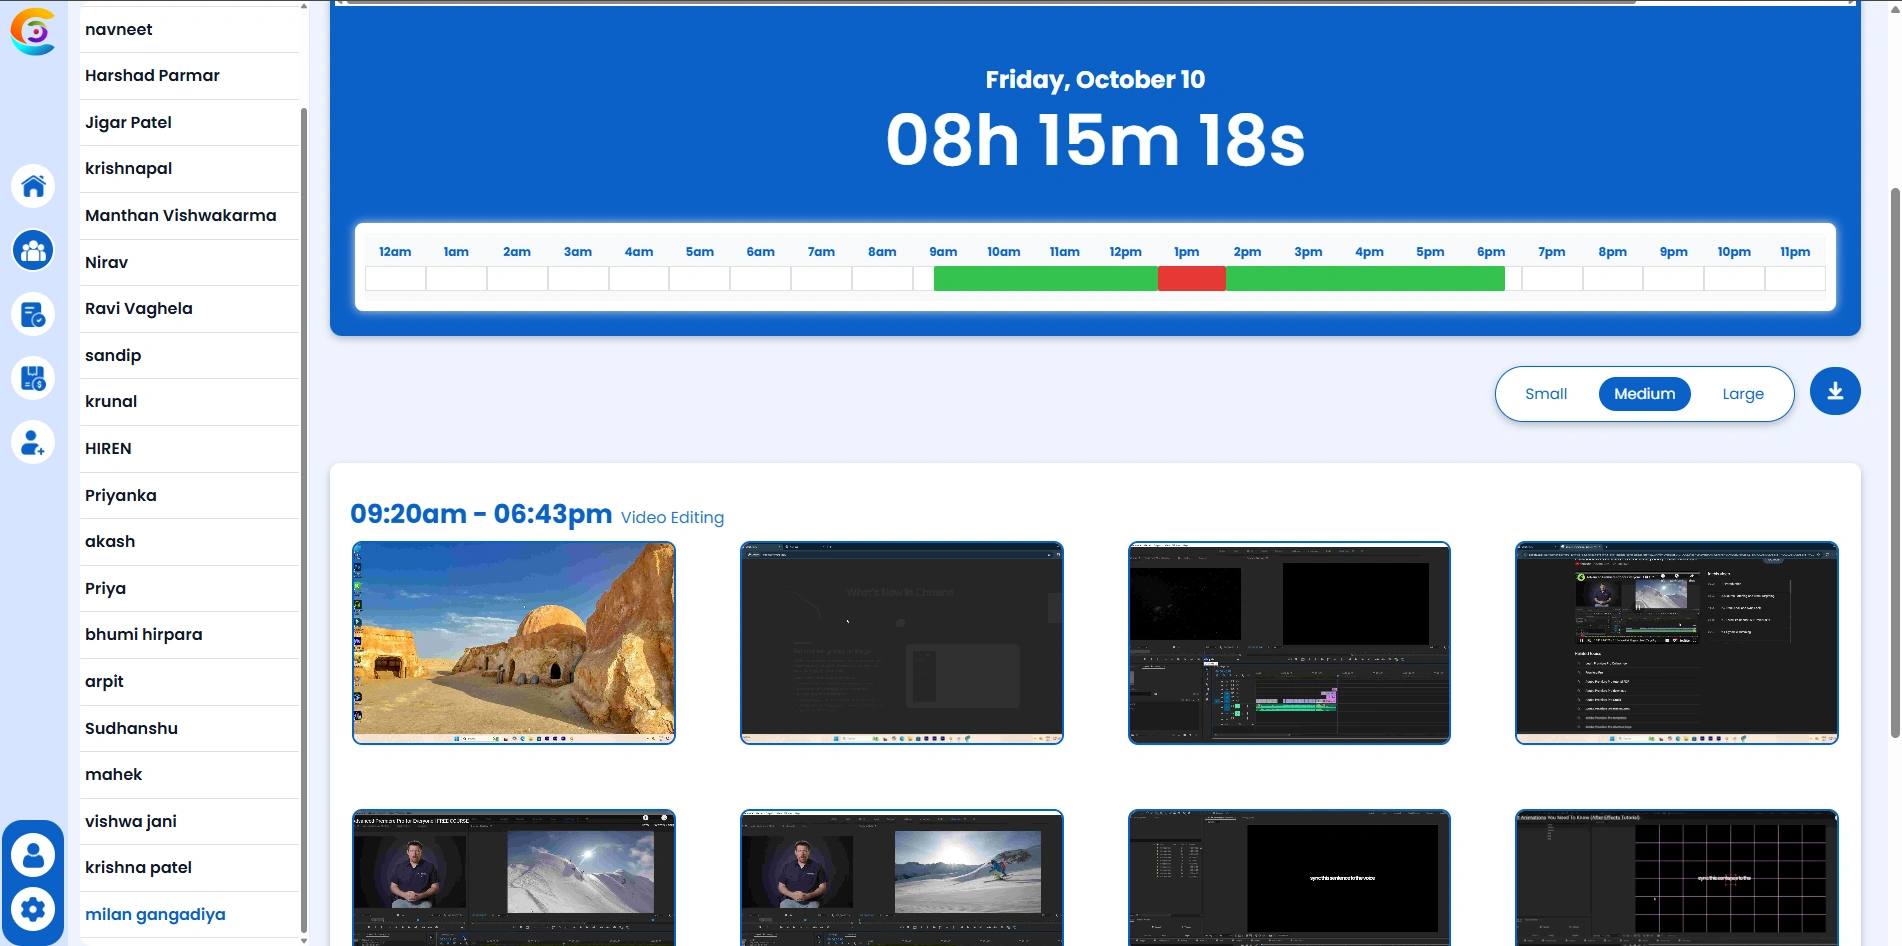Click the red inactivity segment on the timeline
The height and width of the screenshot is (946, 1902).
[x=1191, y=279]
